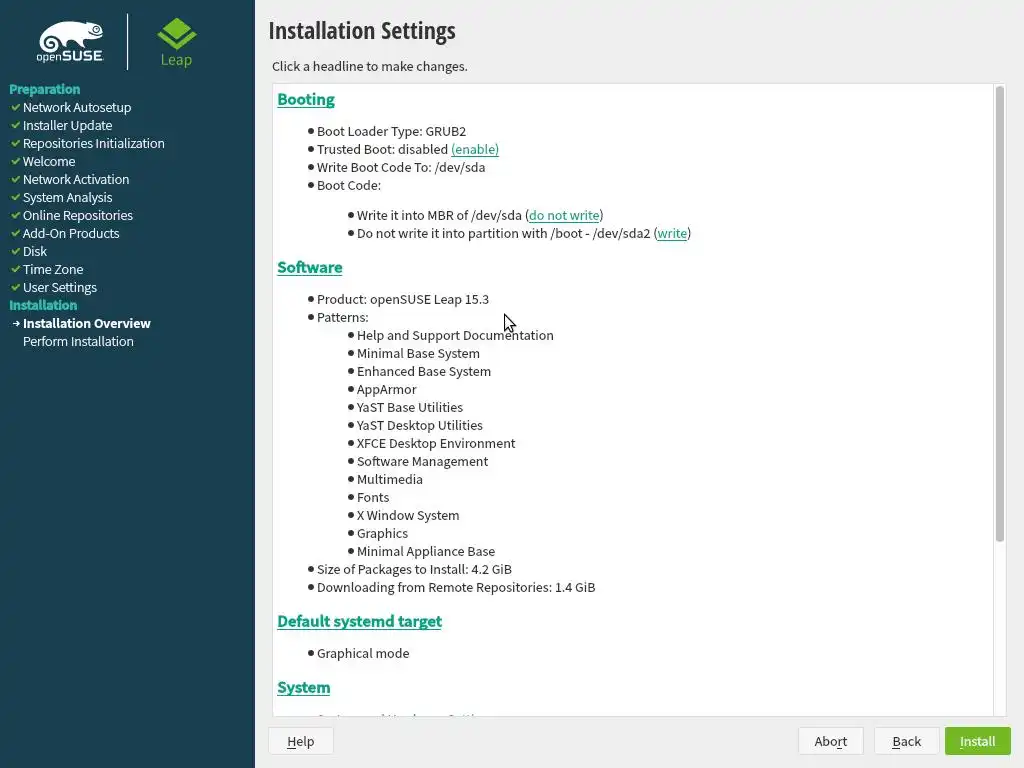Enable Trusted Boot via the enable link

coord(475,150)
